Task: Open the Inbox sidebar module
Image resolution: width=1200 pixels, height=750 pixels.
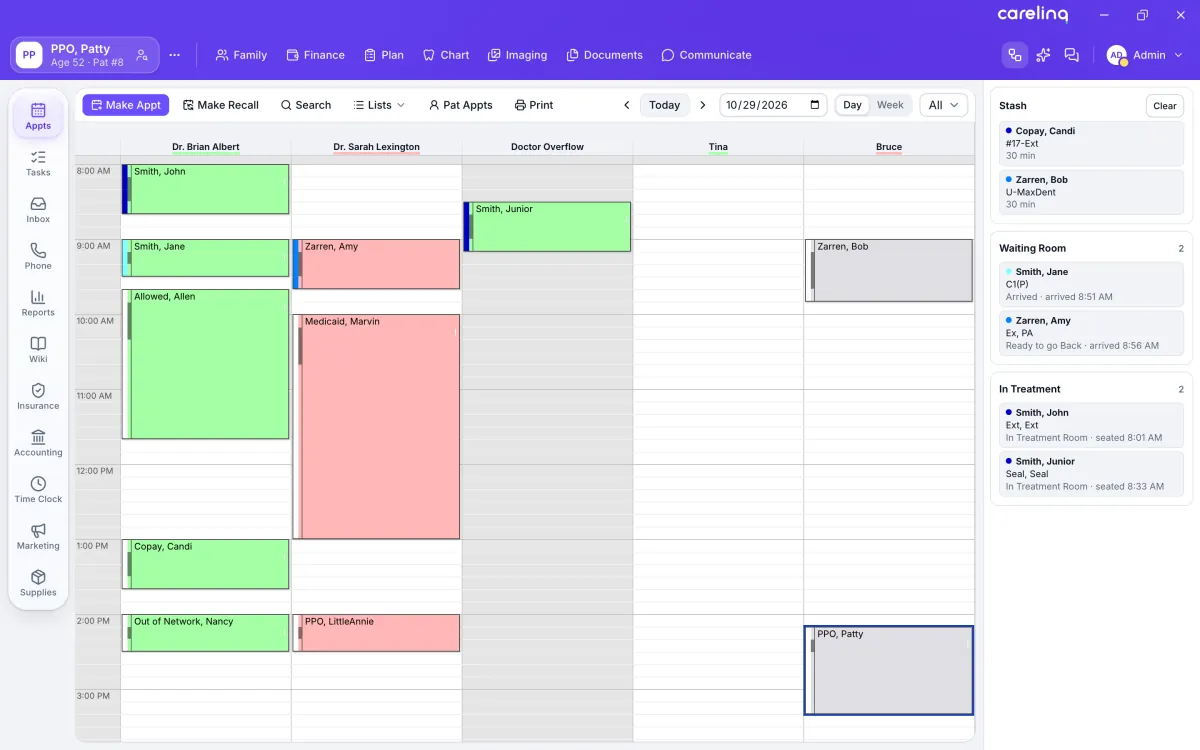Action: [x=38, y=210]
